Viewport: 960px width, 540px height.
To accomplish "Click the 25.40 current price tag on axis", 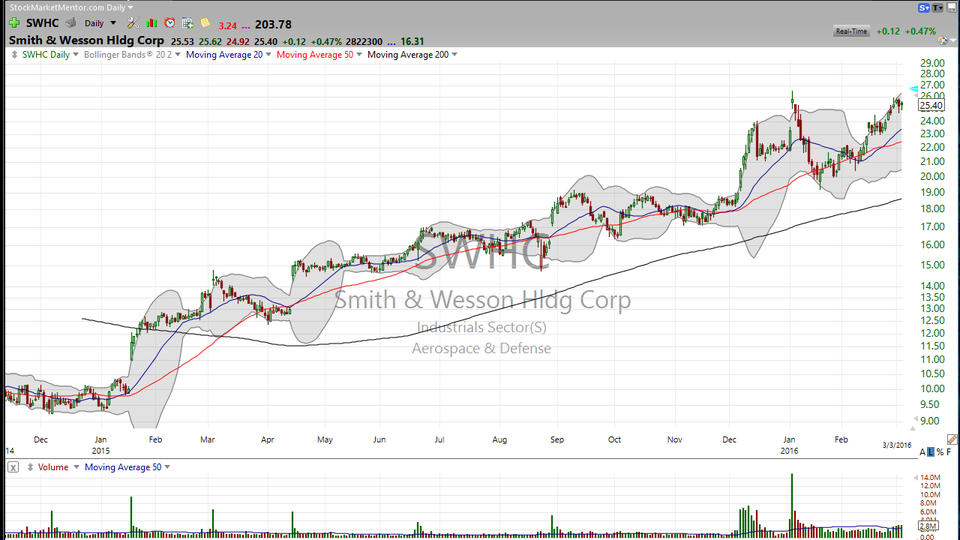I will (931, 106).
